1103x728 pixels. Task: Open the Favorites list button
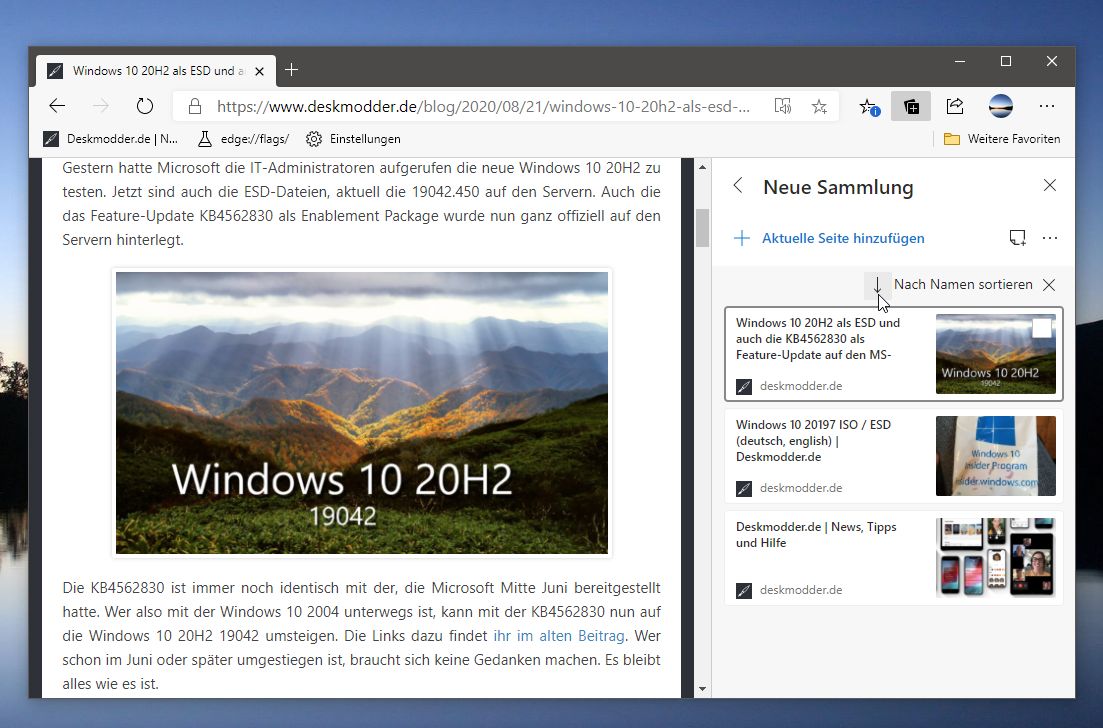(869, 106)
